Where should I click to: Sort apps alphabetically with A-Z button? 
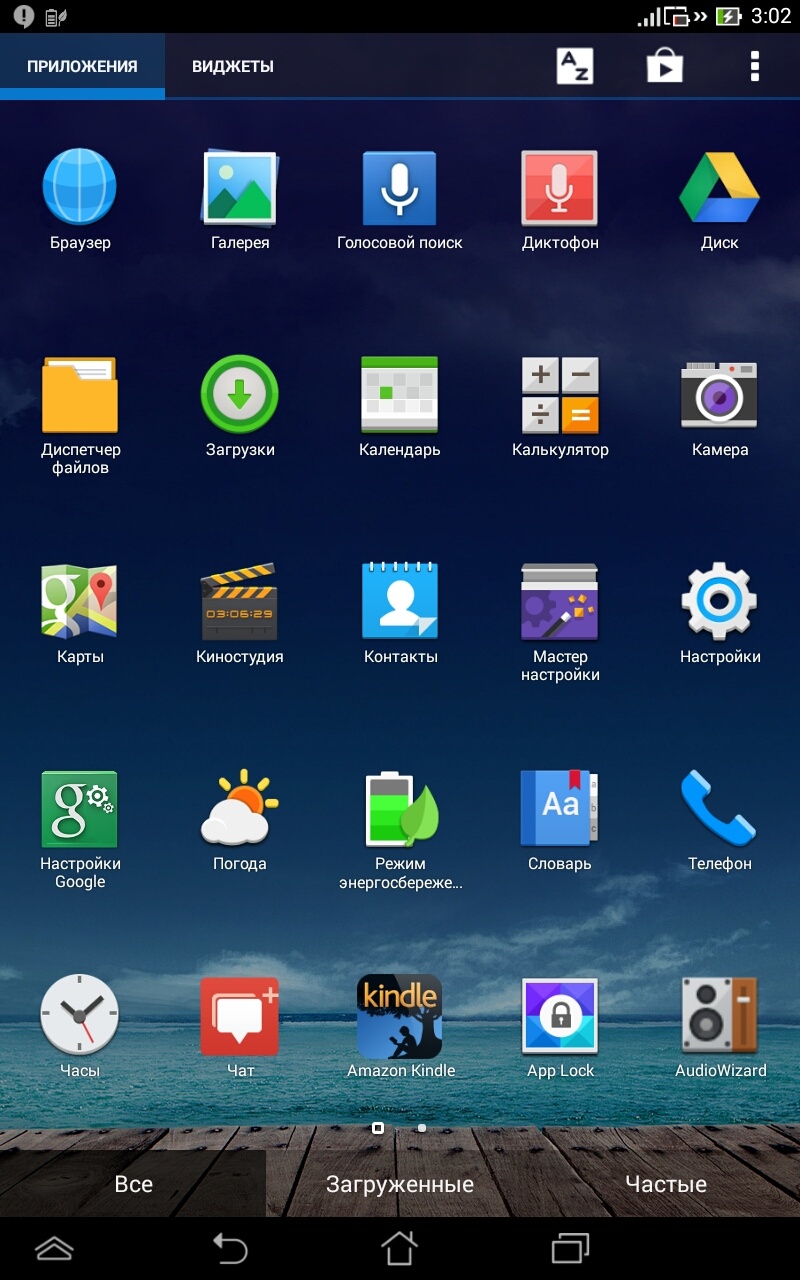coord(574,66)
